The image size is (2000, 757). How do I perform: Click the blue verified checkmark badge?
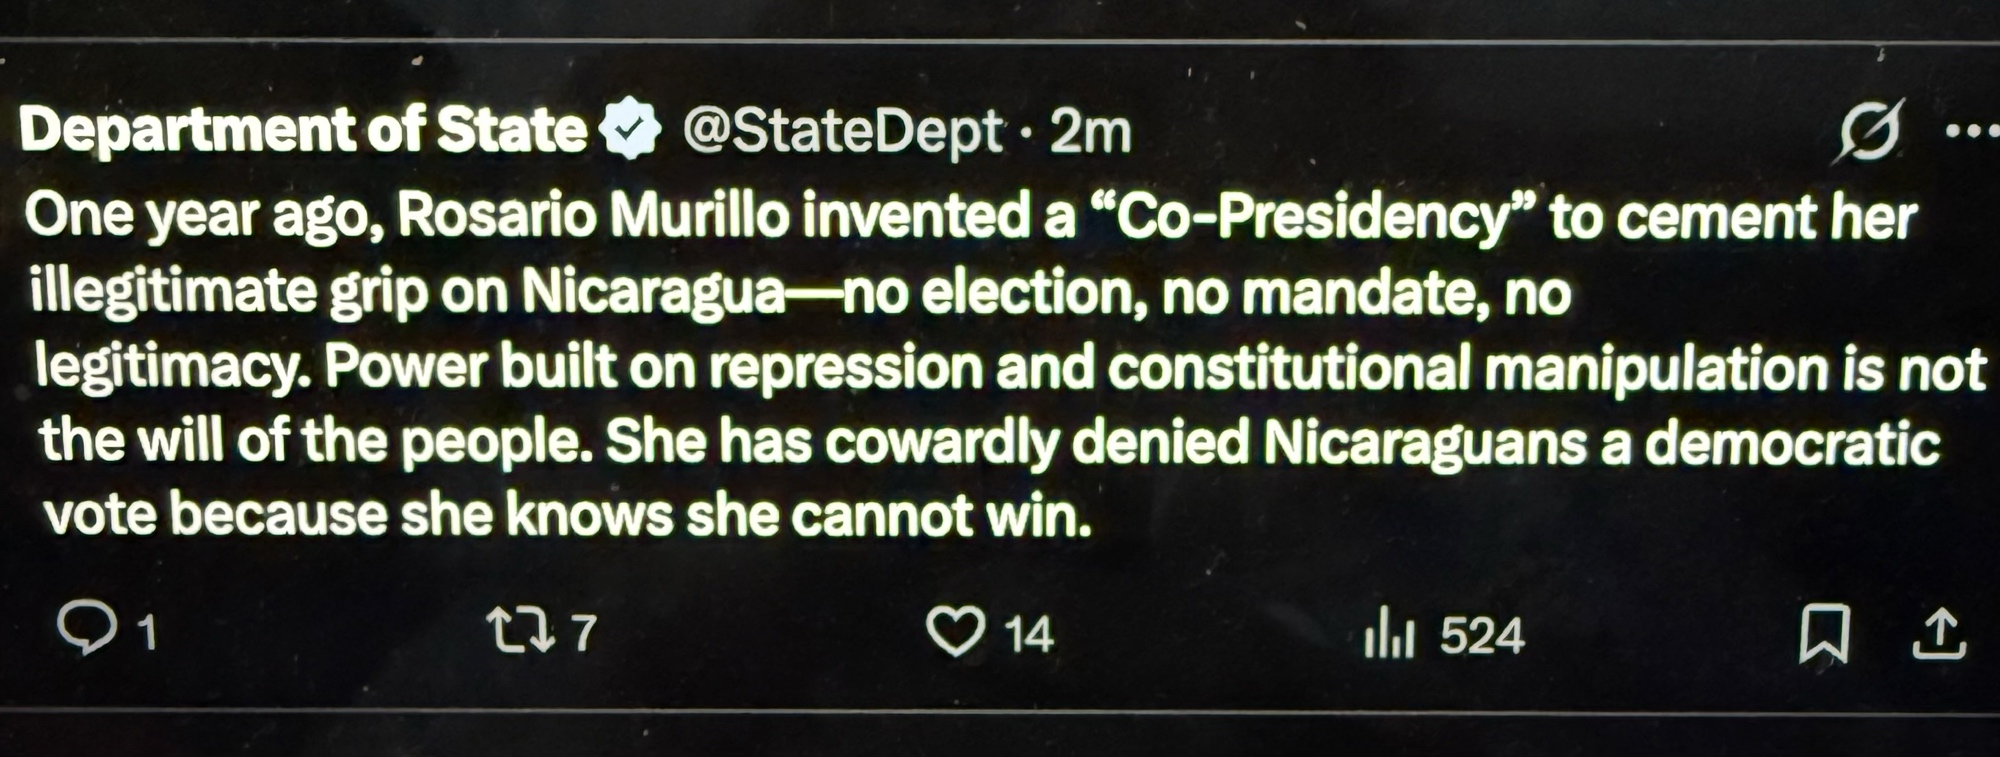pos(630,130)
